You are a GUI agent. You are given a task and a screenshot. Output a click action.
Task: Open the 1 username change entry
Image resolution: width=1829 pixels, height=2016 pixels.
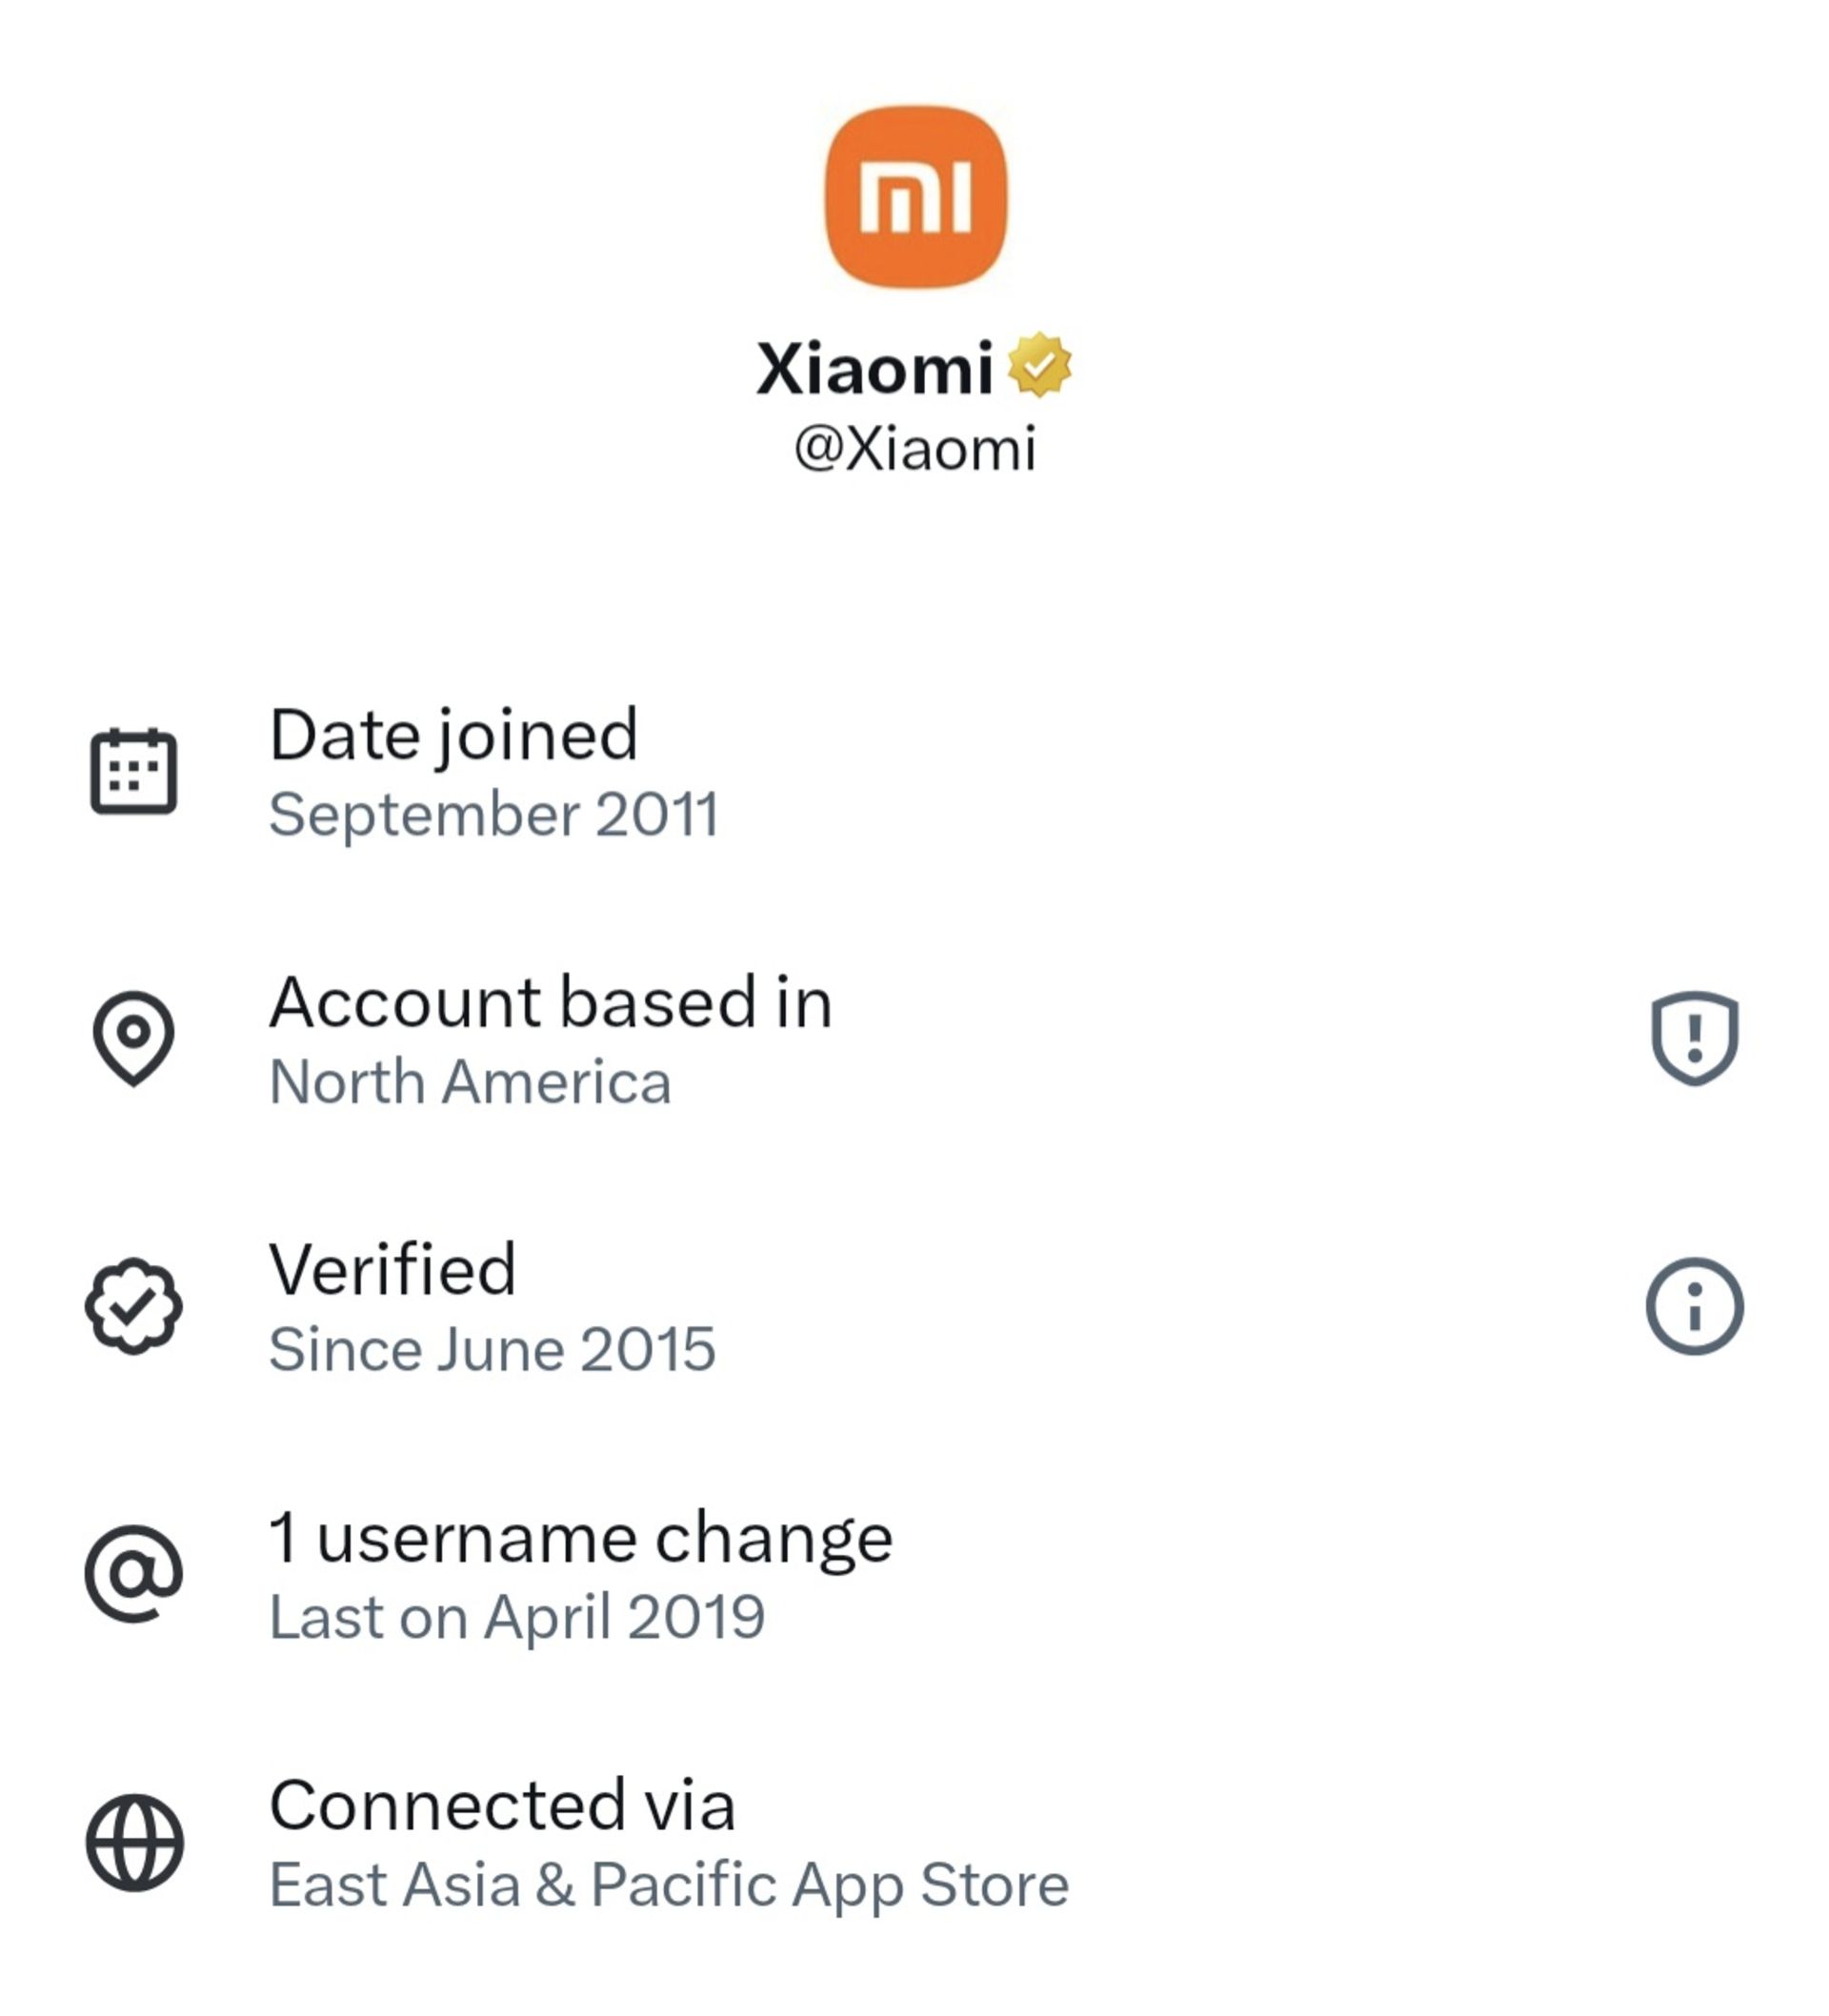pos(581,1538)
